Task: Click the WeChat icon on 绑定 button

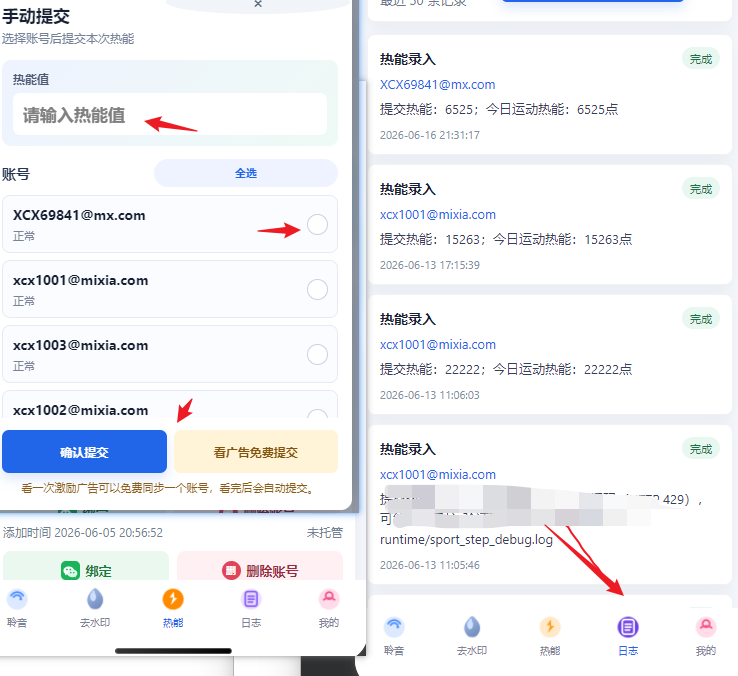Action: point(71,571)
